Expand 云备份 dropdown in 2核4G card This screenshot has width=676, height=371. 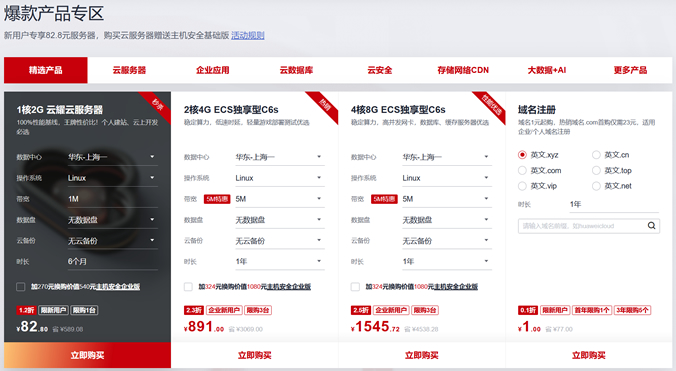280,240
